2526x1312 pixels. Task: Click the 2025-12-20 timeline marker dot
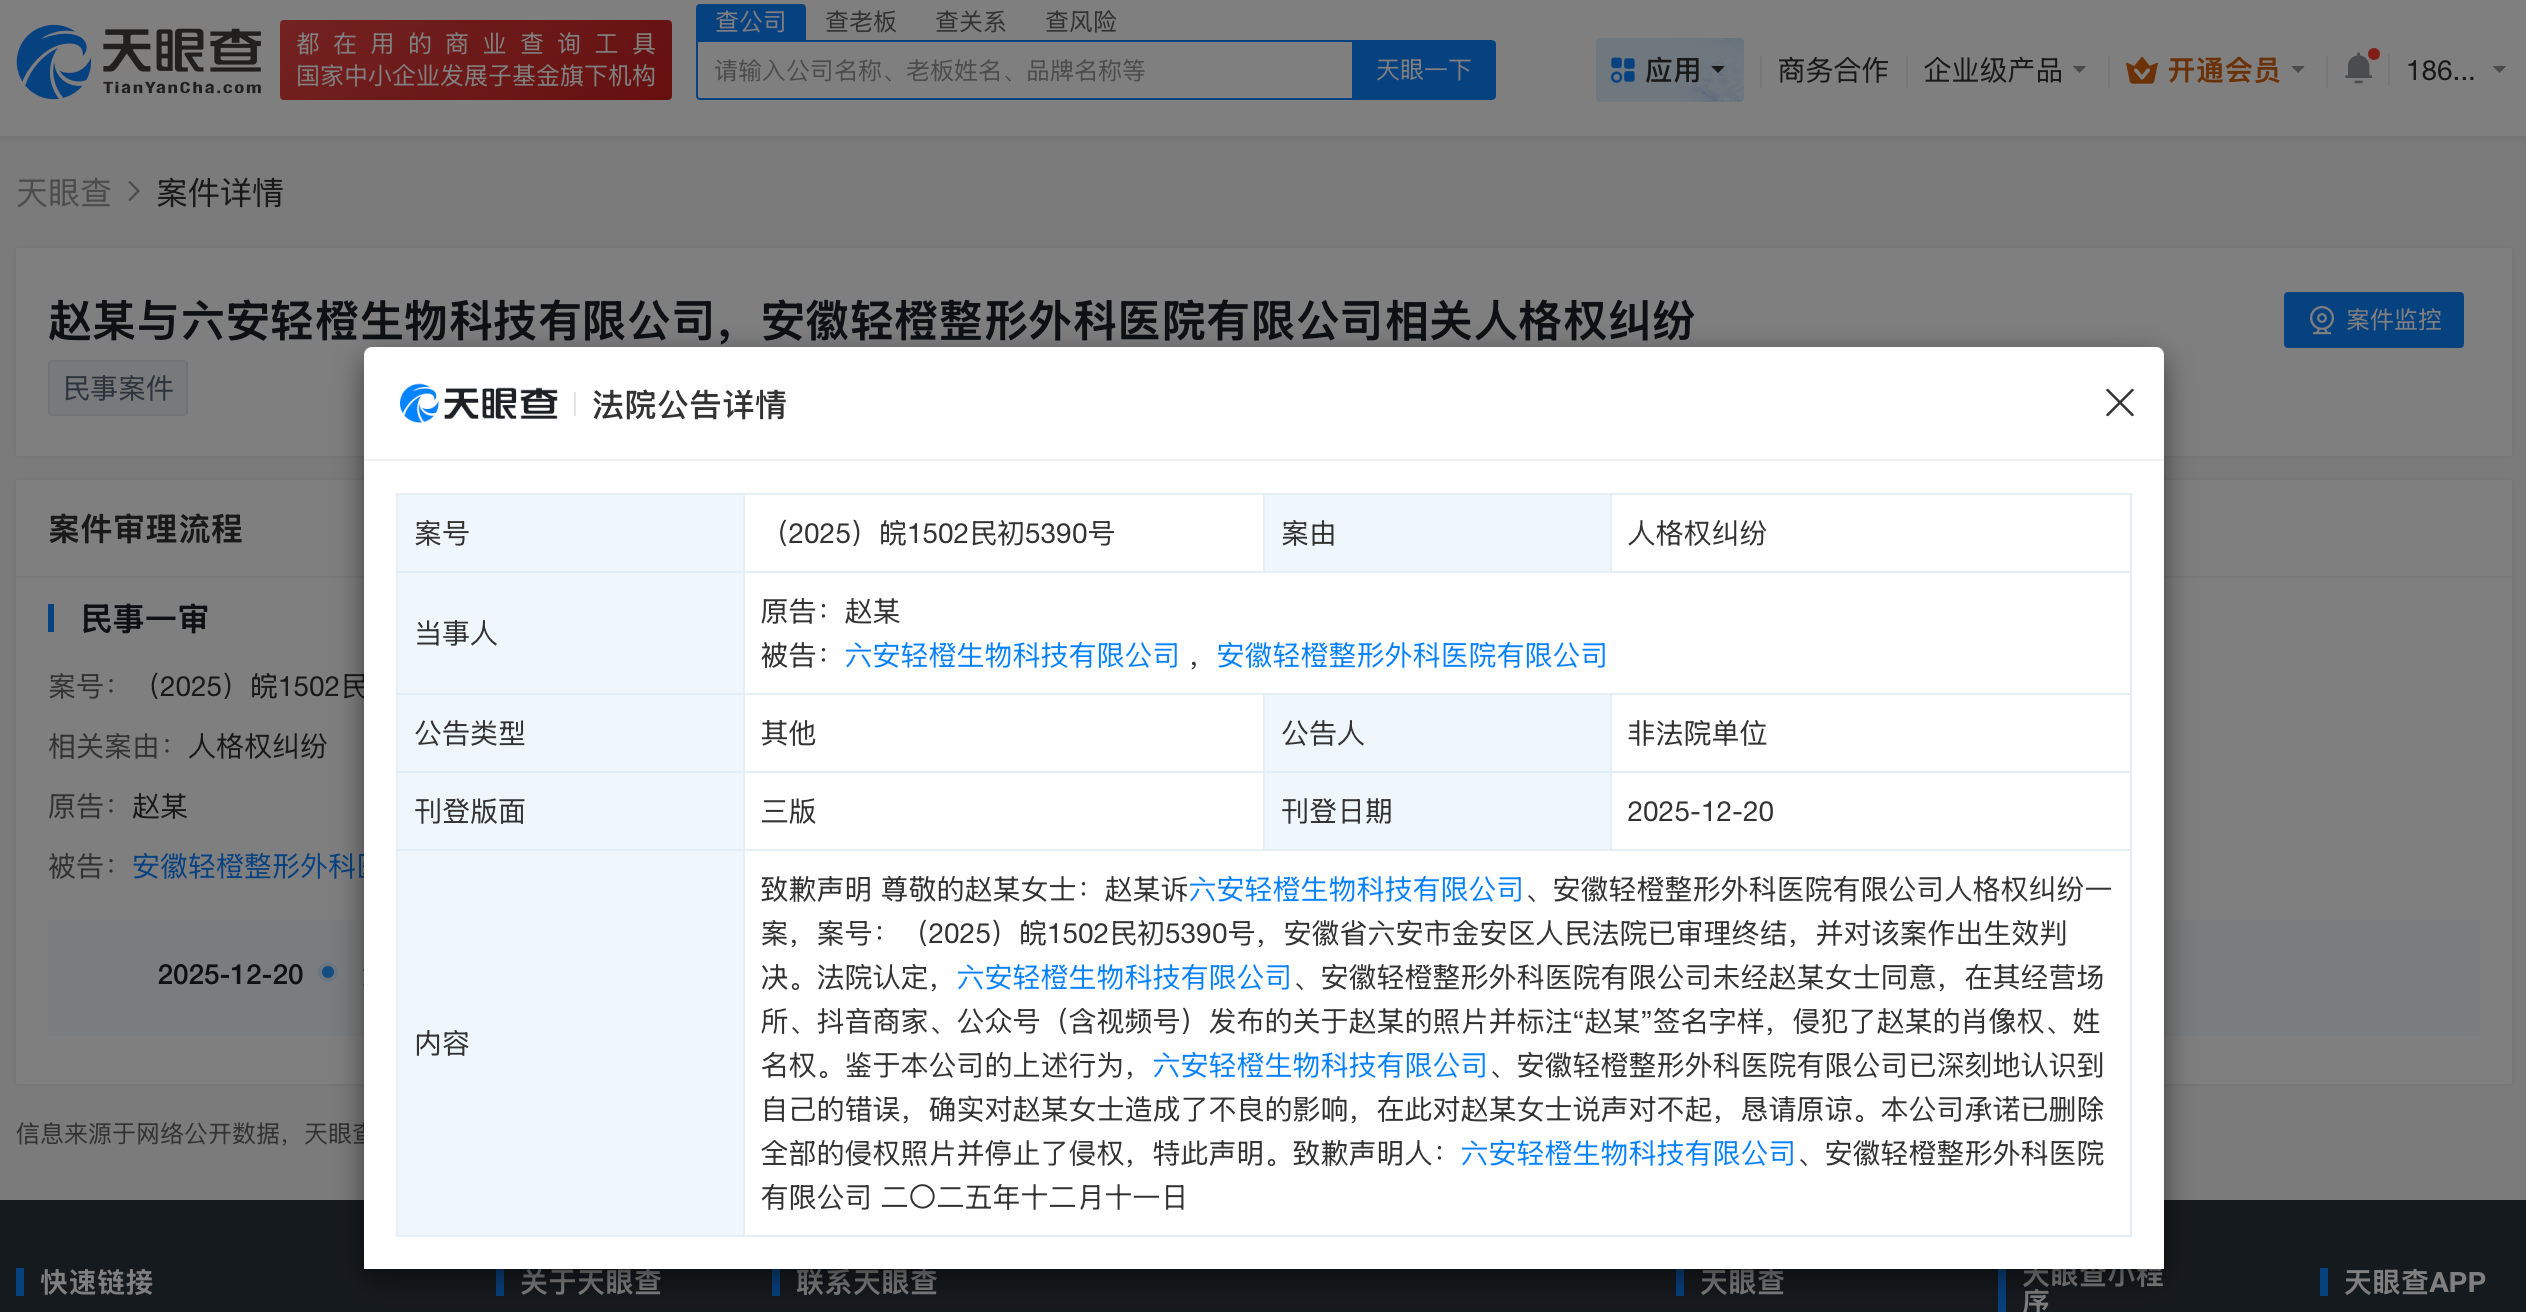(x=328, y=972)
